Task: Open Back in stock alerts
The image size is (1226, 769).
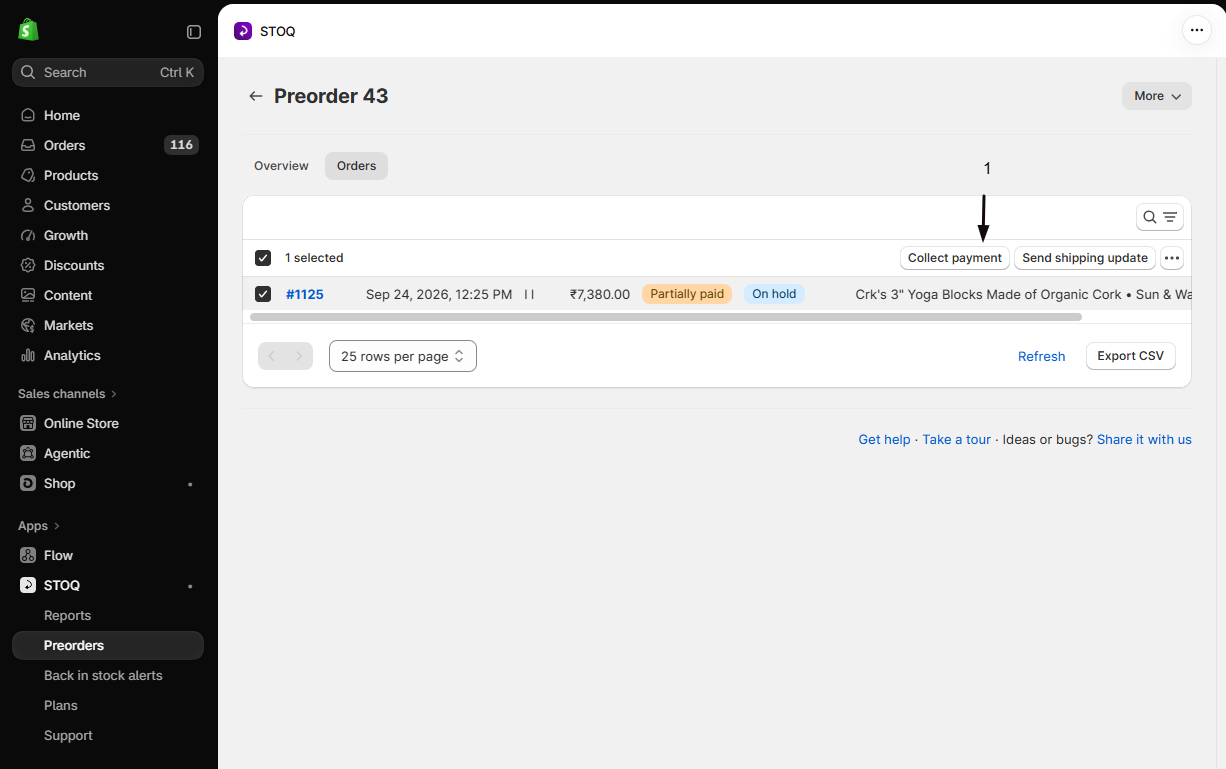Action: [103, 675]
